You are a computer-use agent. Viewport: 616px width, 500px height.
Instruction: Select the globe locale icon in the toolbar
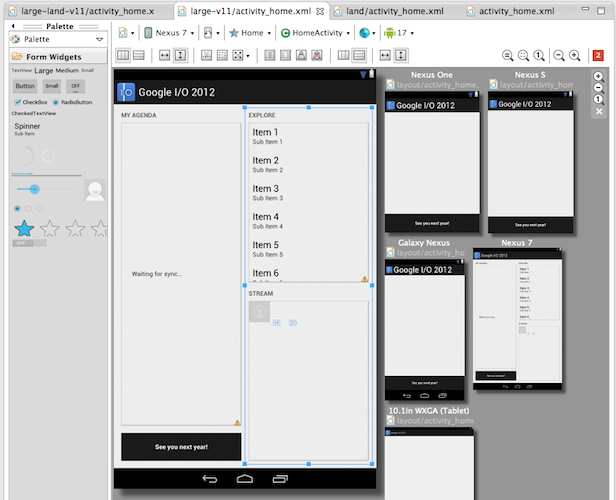tap(363, 32)
